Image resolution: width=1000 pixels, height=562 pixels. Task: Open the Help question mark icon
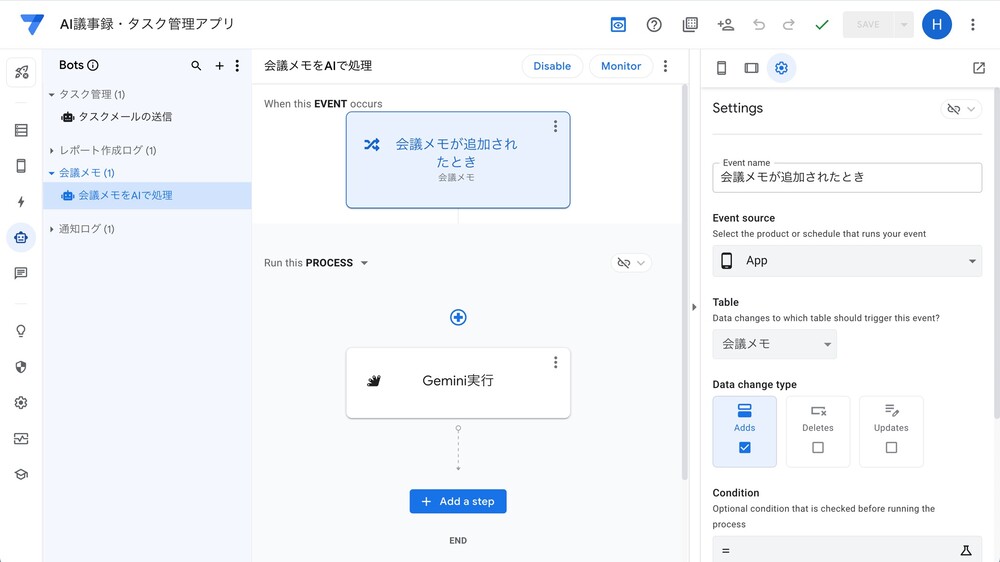[x=654, y=25]
